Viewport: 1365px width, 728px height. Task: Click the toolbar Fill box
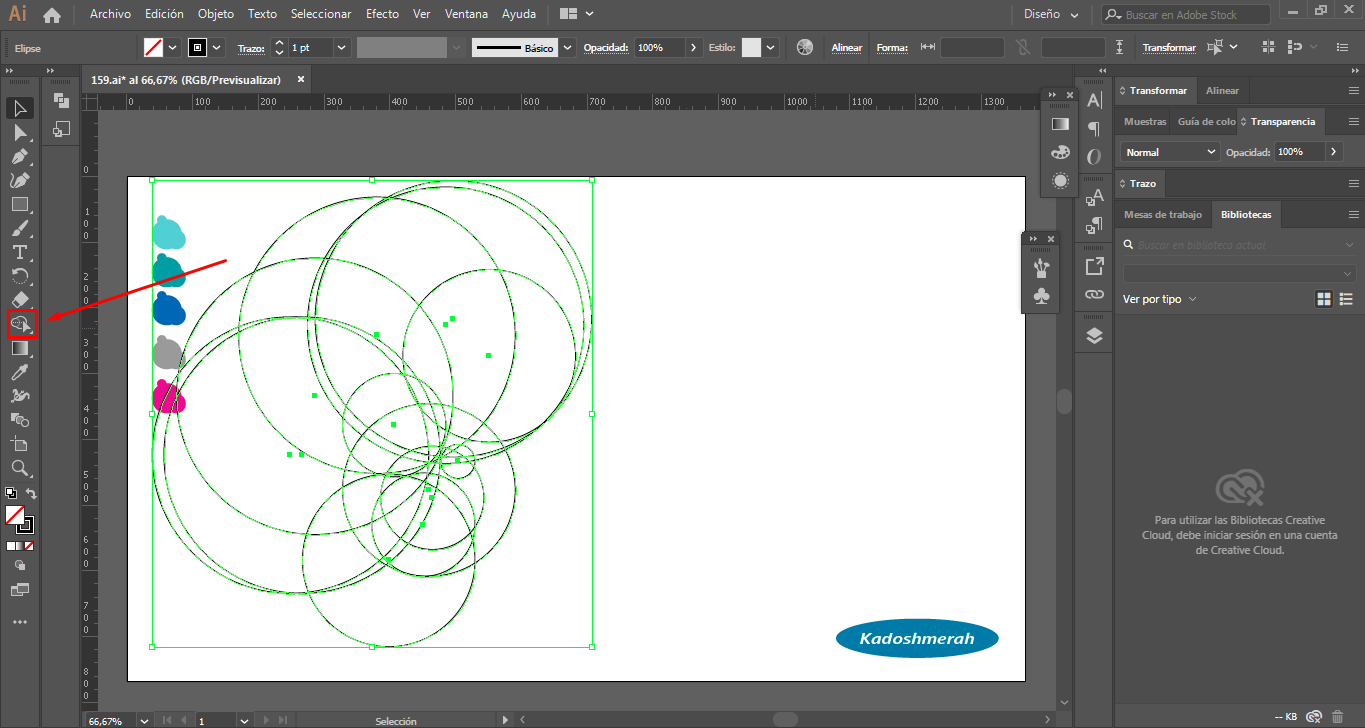(15, 515)
